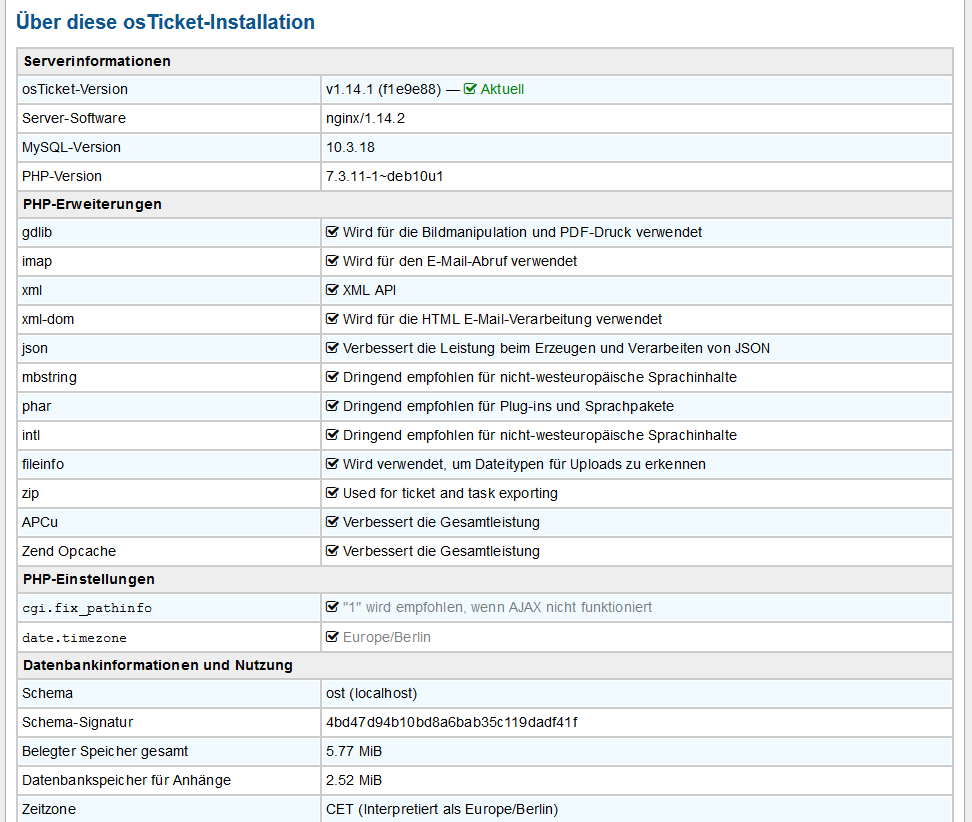Click the grey Europe/Berlin timezone value
This screenshot has width=972, height=822.
point(387,637)
